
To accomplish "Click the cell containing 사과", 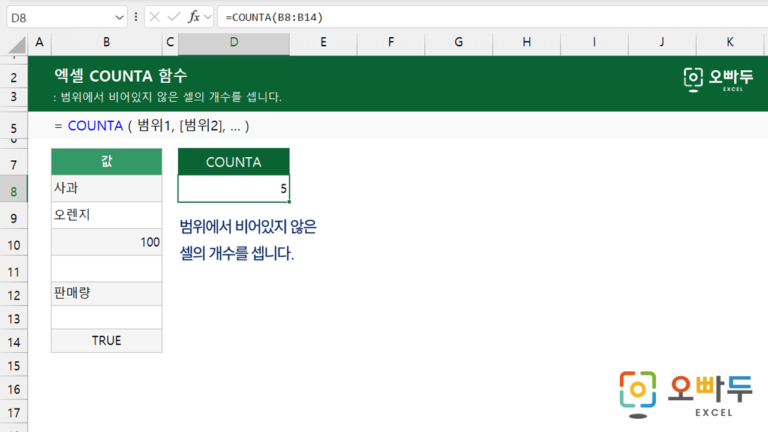I will click(x=106, y=189).
